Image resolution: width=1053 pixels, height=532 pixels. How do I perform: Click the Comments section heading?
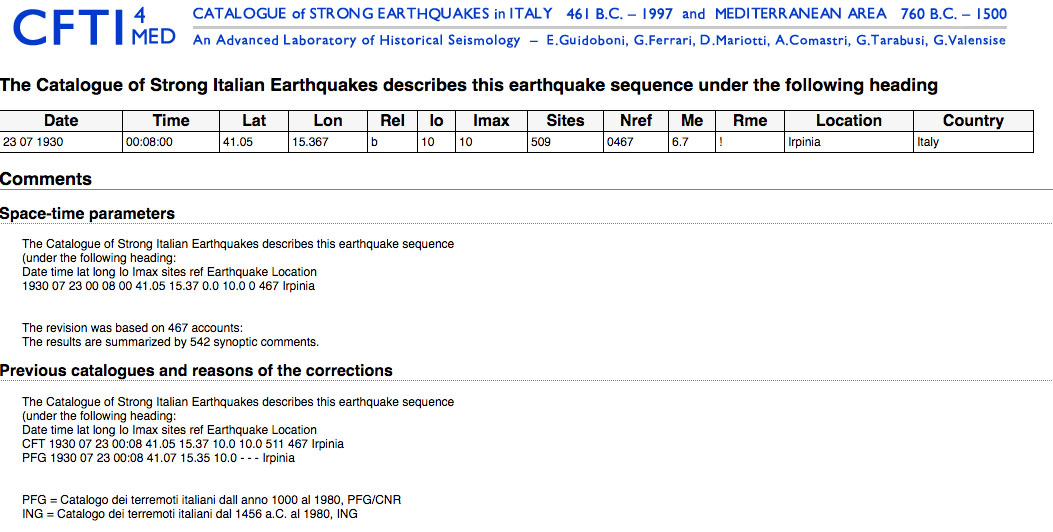tap(46, 179)
